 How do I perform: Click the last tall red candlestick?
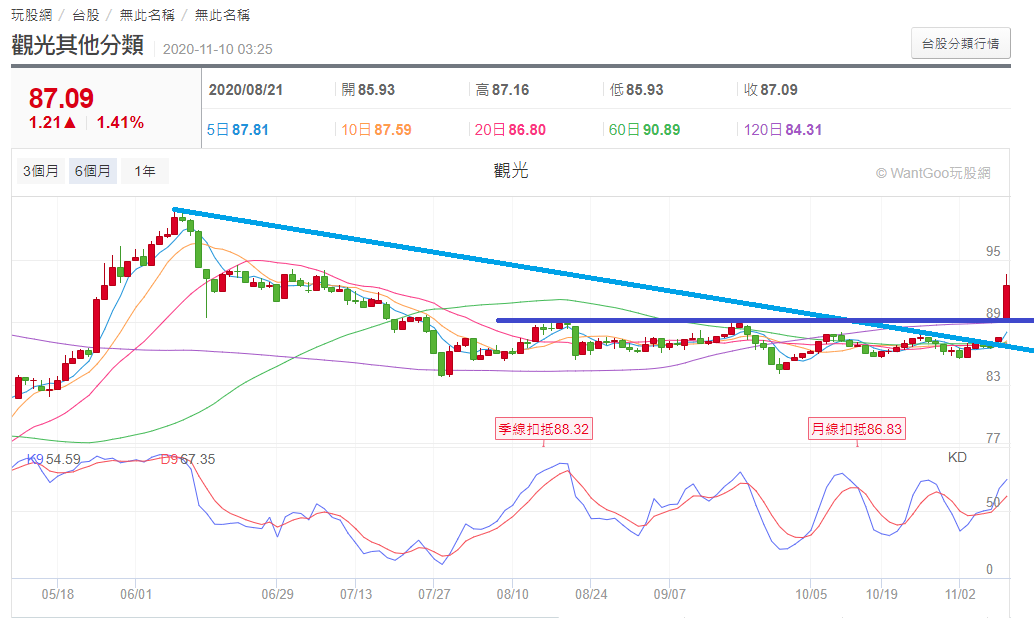(x=1006, y=300)
